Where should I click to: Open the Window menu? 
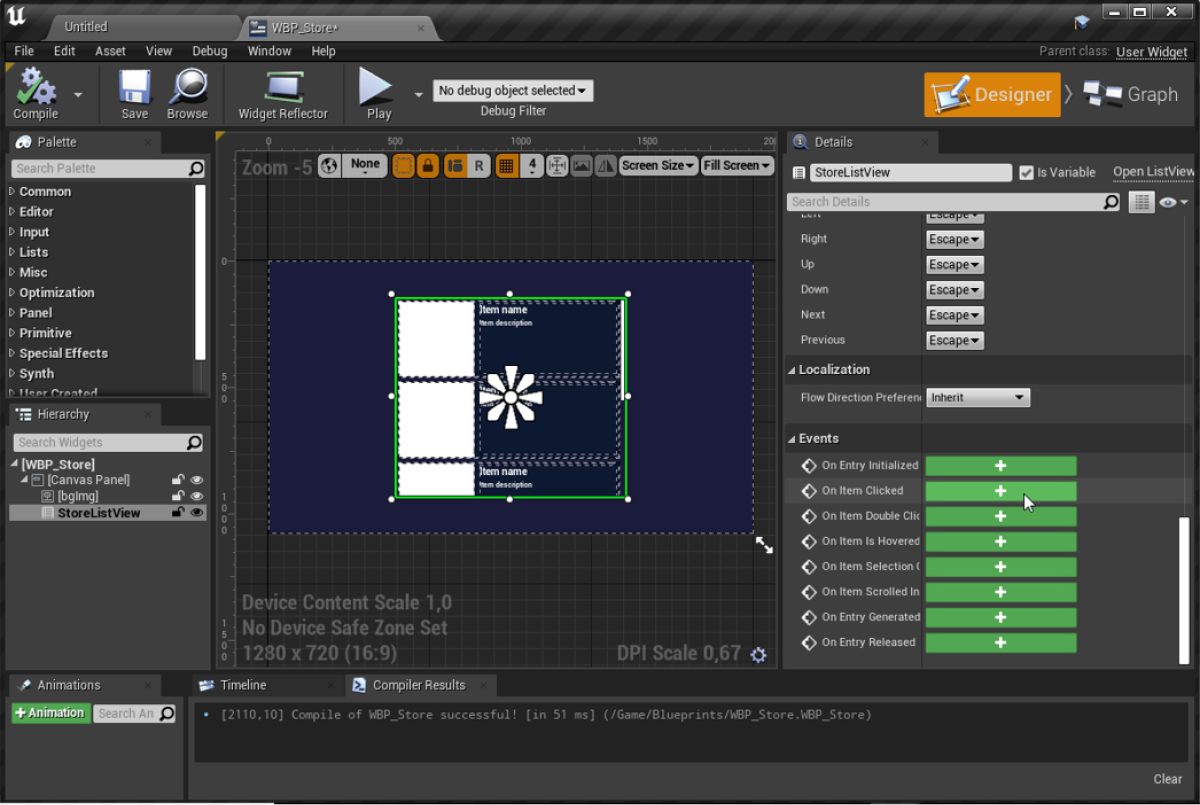pyautogui.click(x=269, y=51)
